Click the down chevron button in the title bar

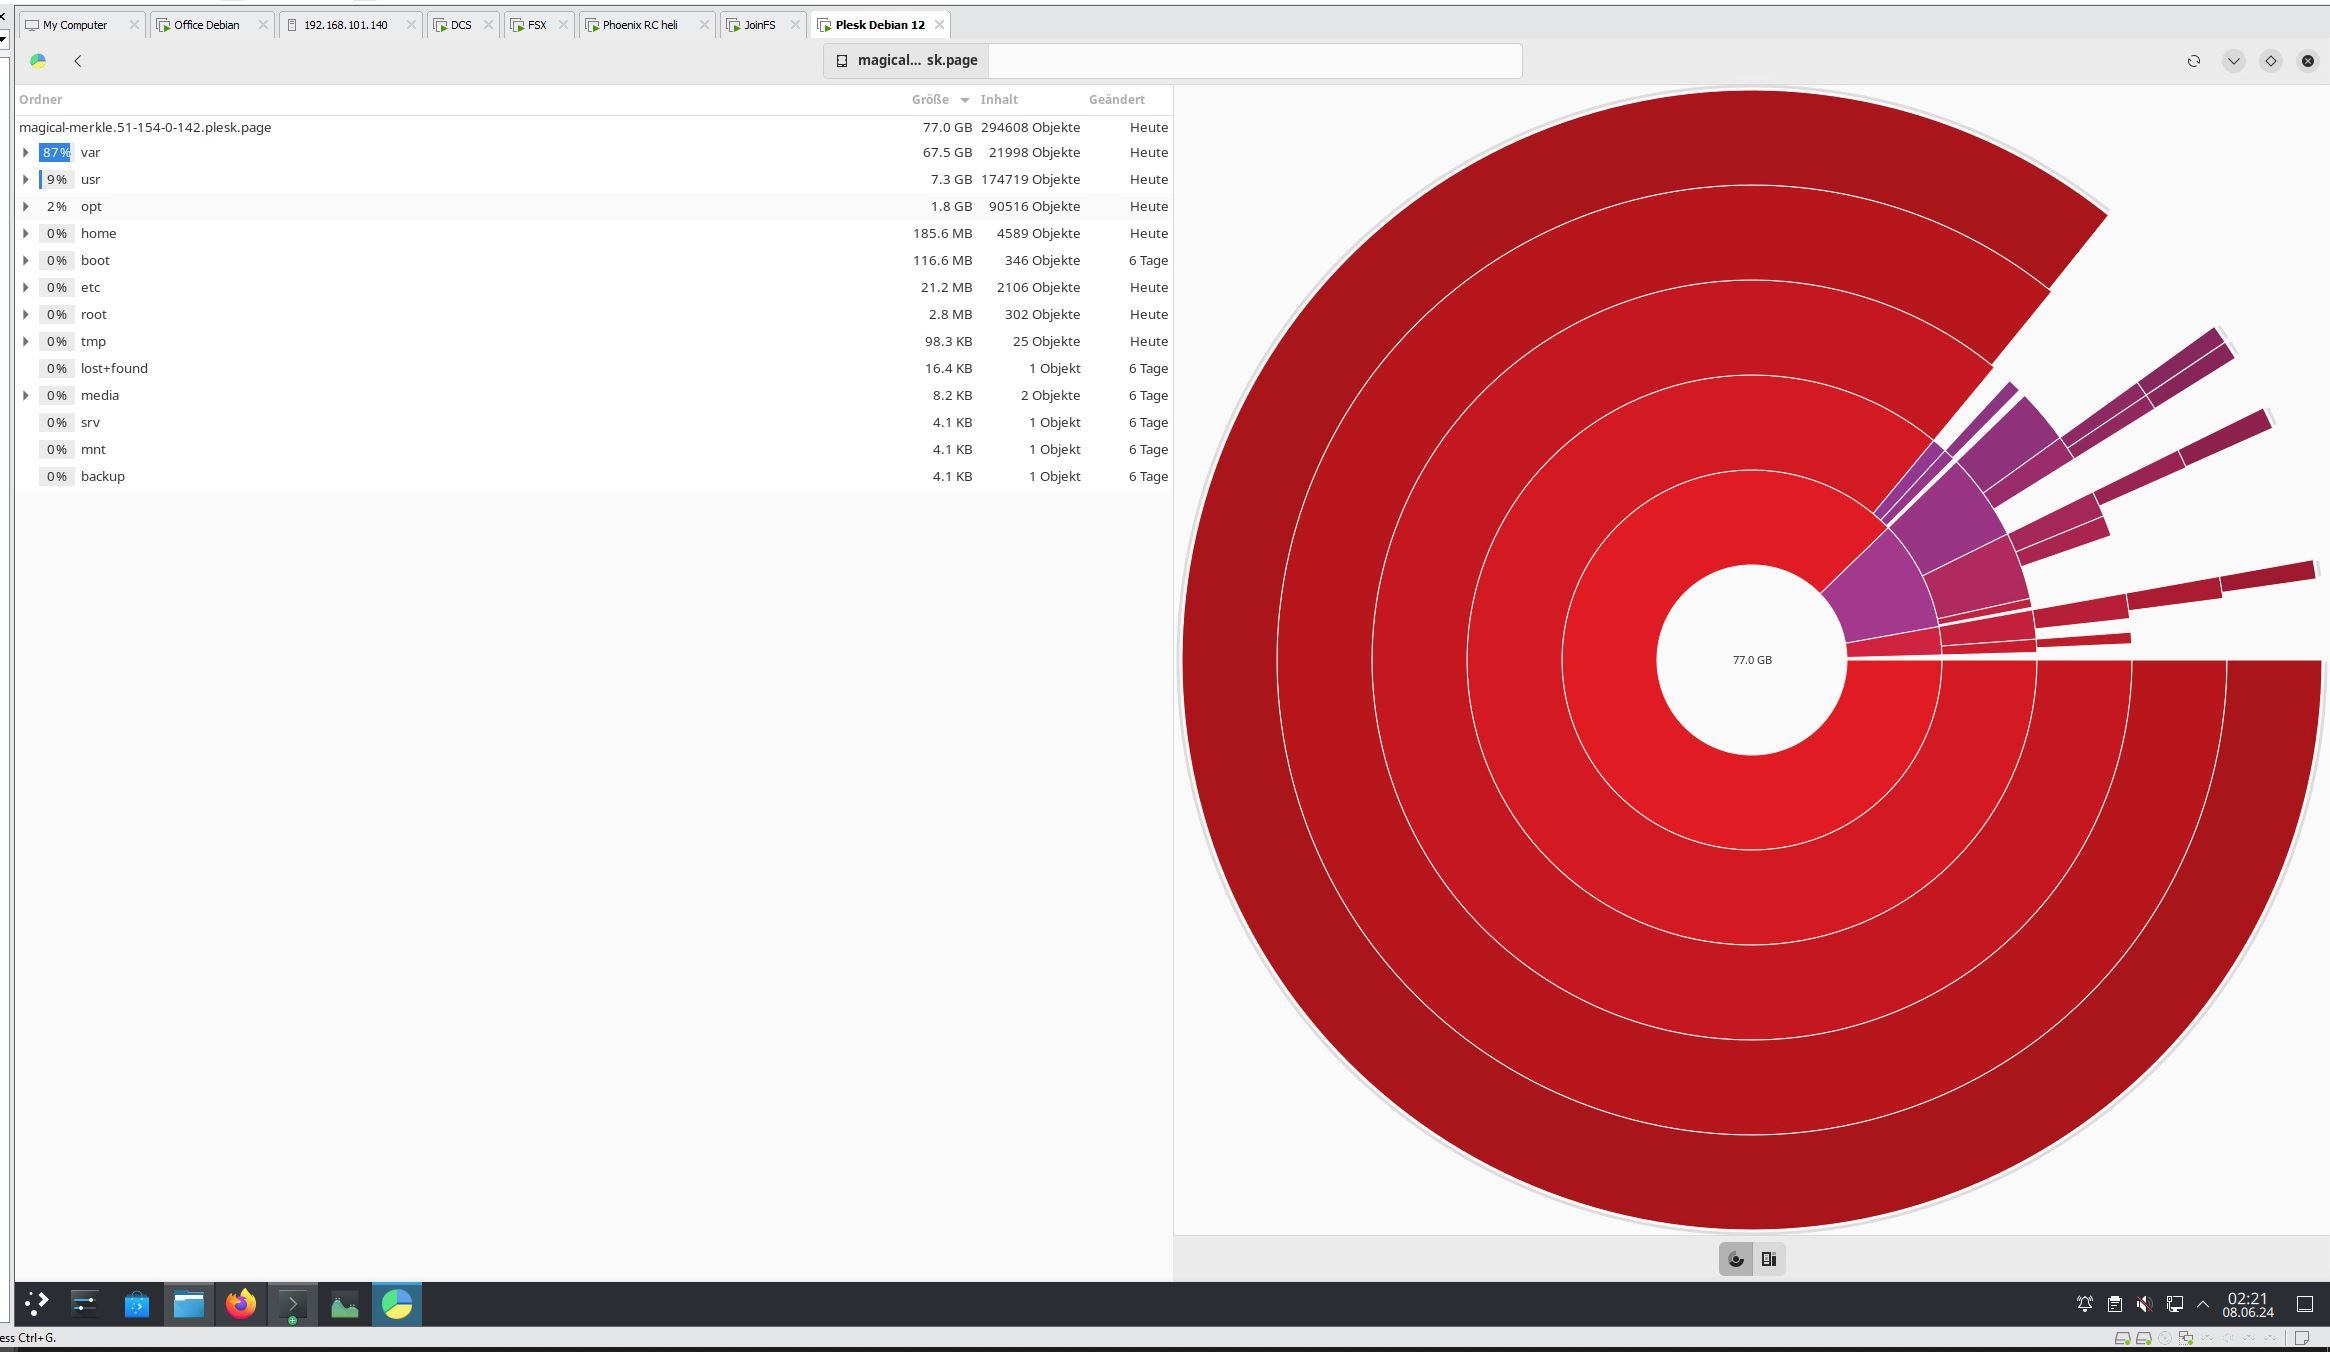(x=2234, y=61)
